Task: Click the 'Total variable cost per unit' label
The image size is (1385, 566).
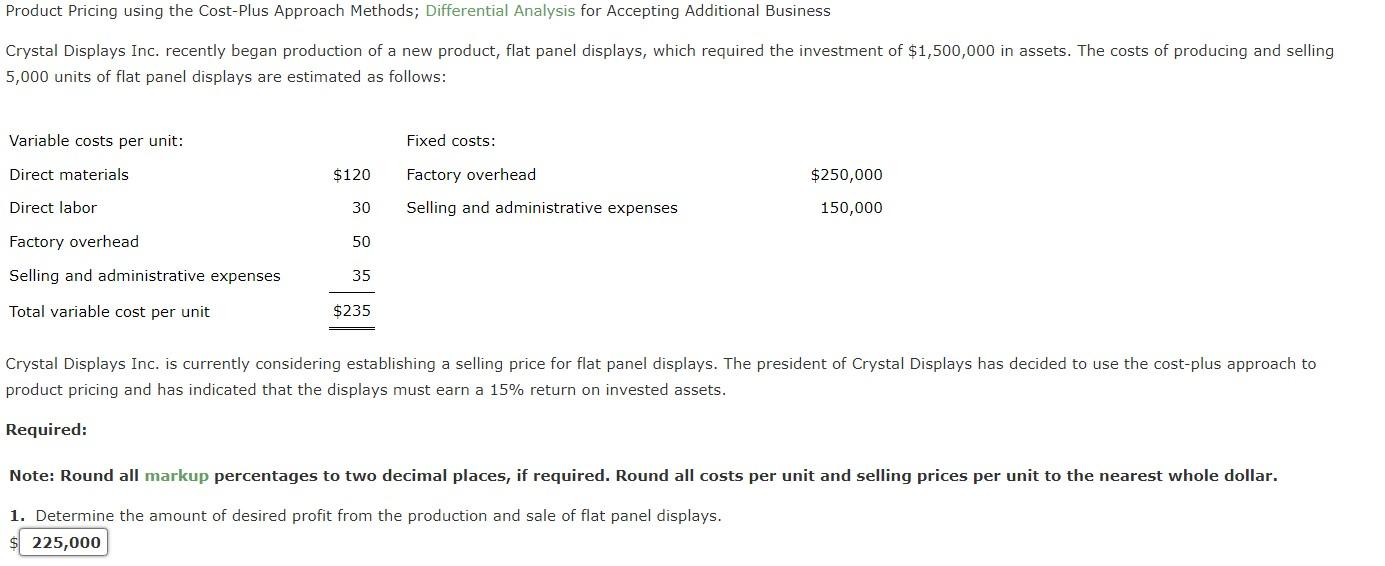Action: pyautogui.click(x=109, y=312)
